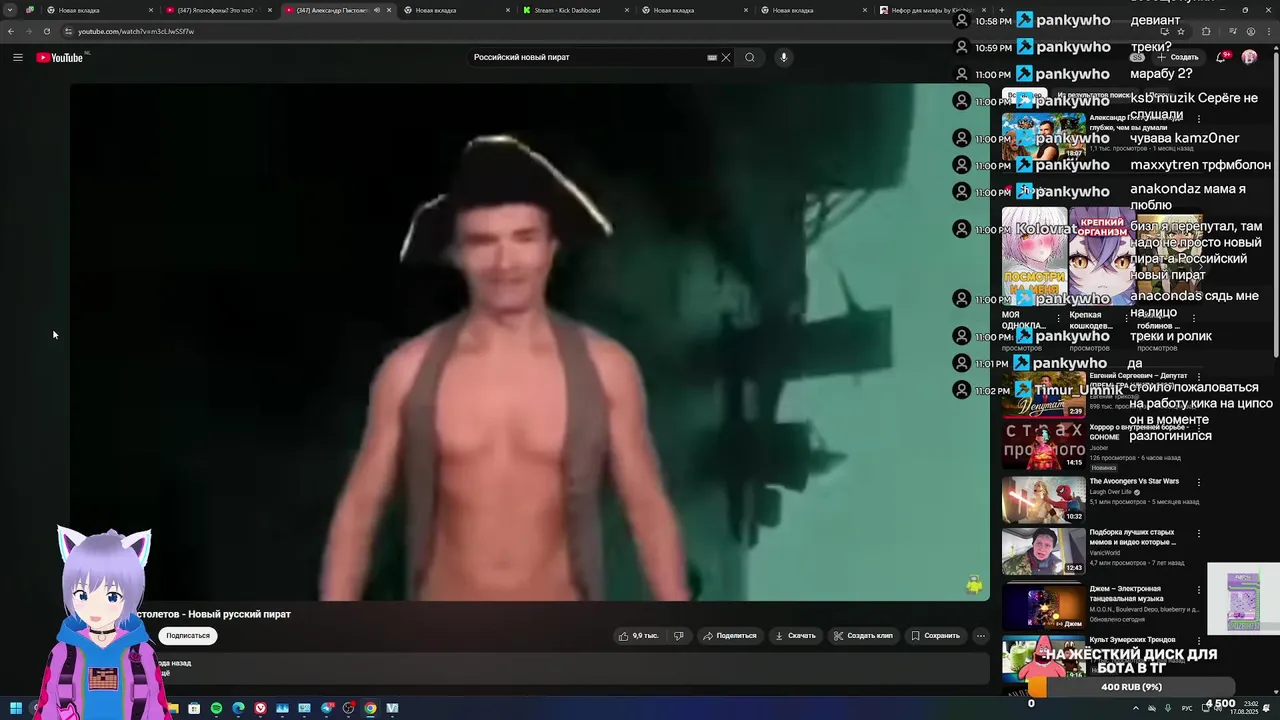Like the video (9,9 тыс.)

pyautogui.click(x=638, y=635)
